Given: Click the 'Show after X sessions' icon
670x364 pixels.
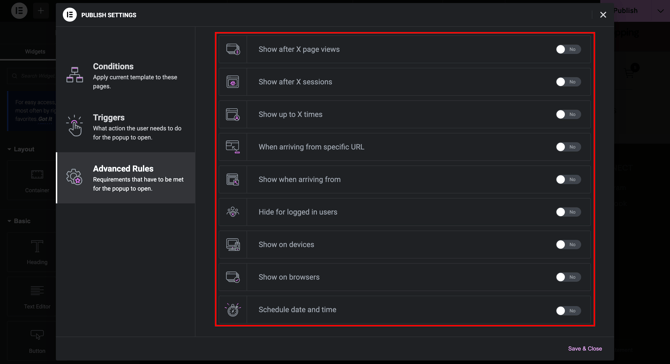Looking at the screenshot, I should 233,82.
